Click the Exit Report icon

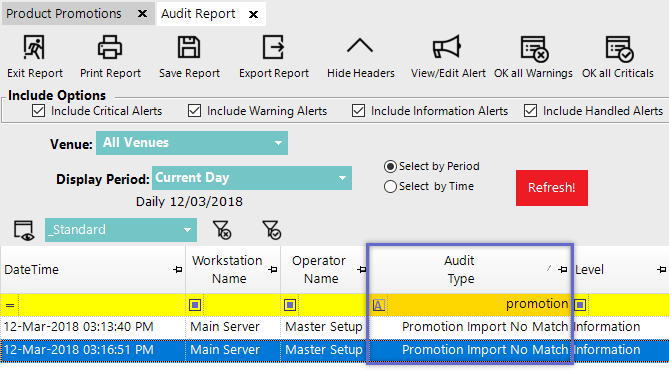click(34, 47)
